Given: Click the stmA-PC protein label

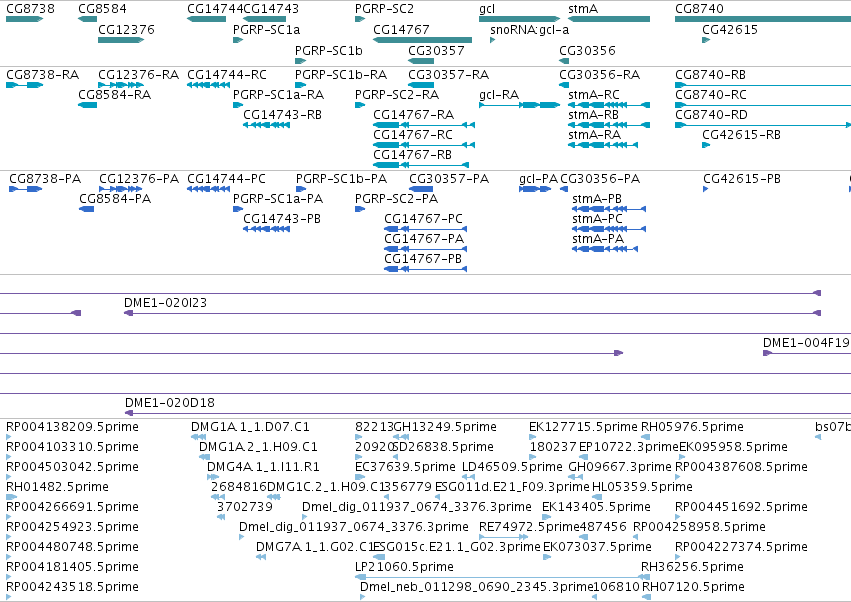Looking at the screenshot, I should pos(597,219).
